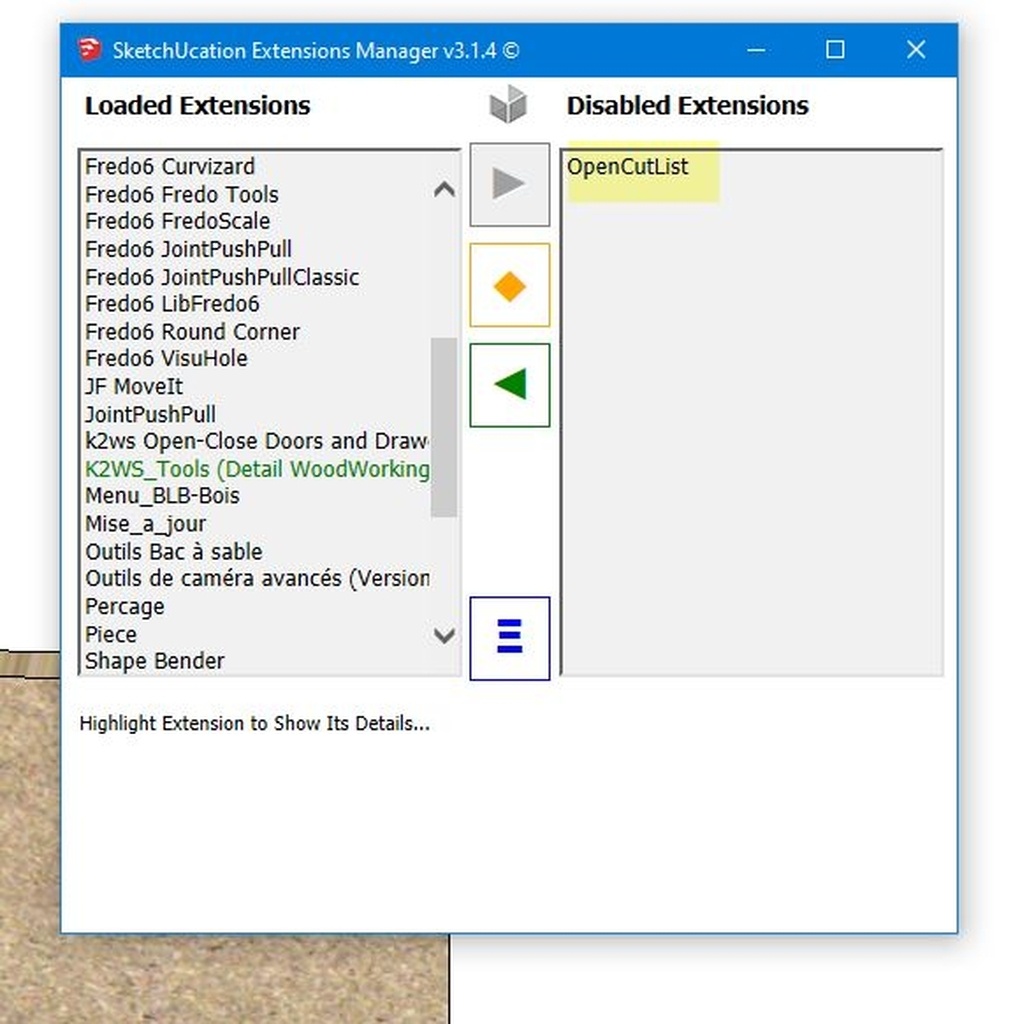Highlight Fredo6 LibFredo6 extension

pyautogui.click(x=172, y=304)
